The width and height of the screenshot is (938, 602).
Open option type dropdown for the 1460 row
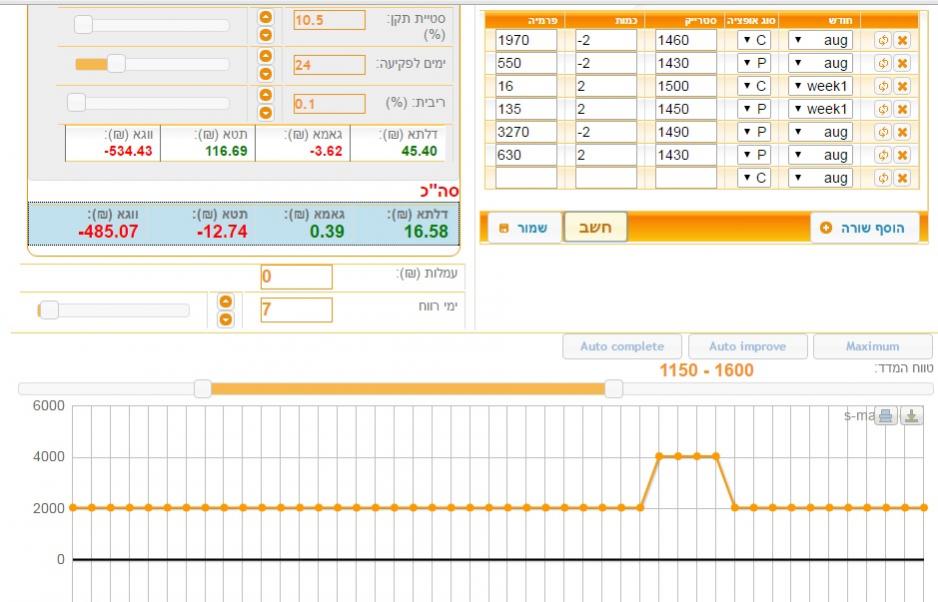(753, 40)
